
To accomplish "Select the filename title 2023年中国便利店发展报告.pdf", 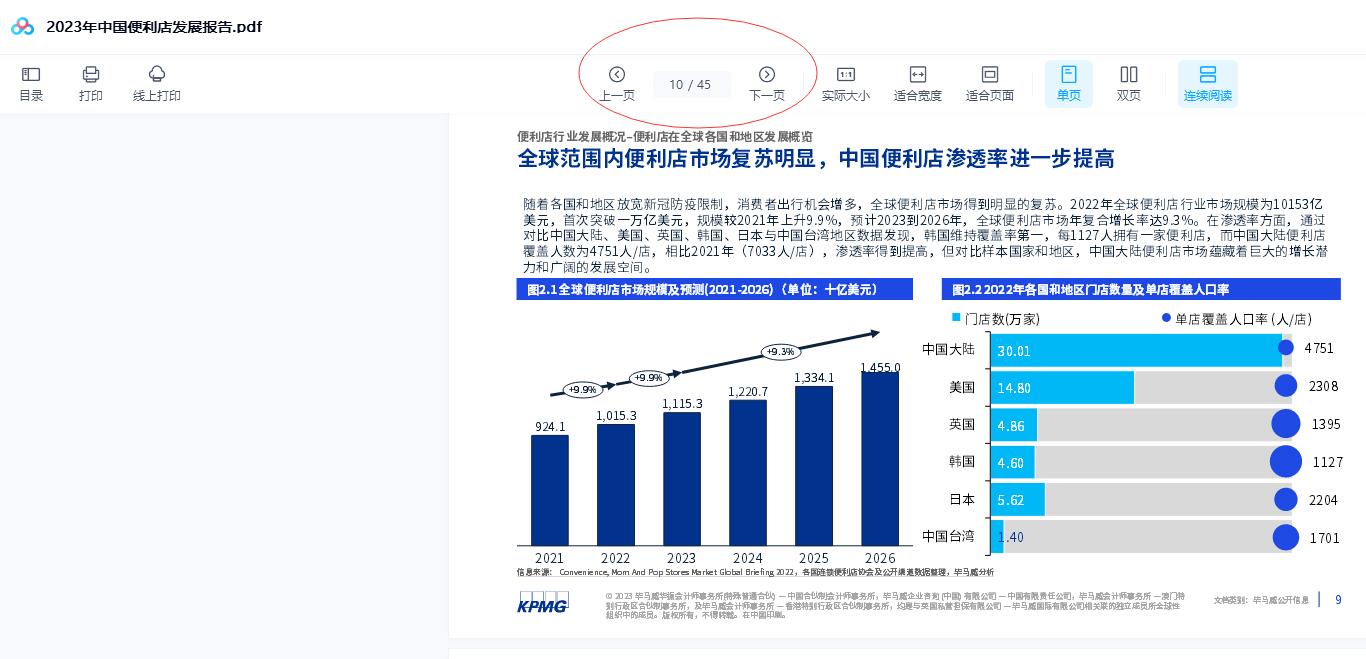I will pyautogui.click(x=154, y=26).
